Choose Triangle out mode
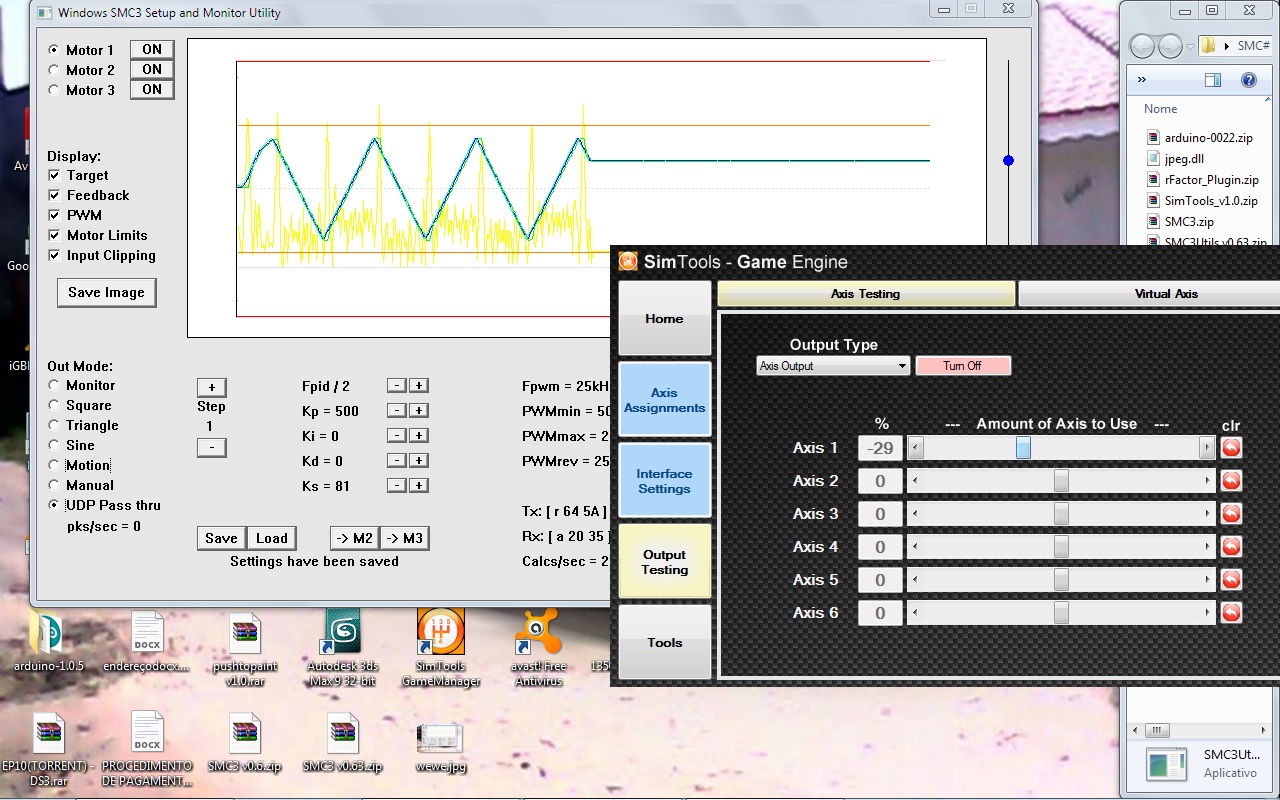Screen dimensions: 1280x800 point(54,425)
